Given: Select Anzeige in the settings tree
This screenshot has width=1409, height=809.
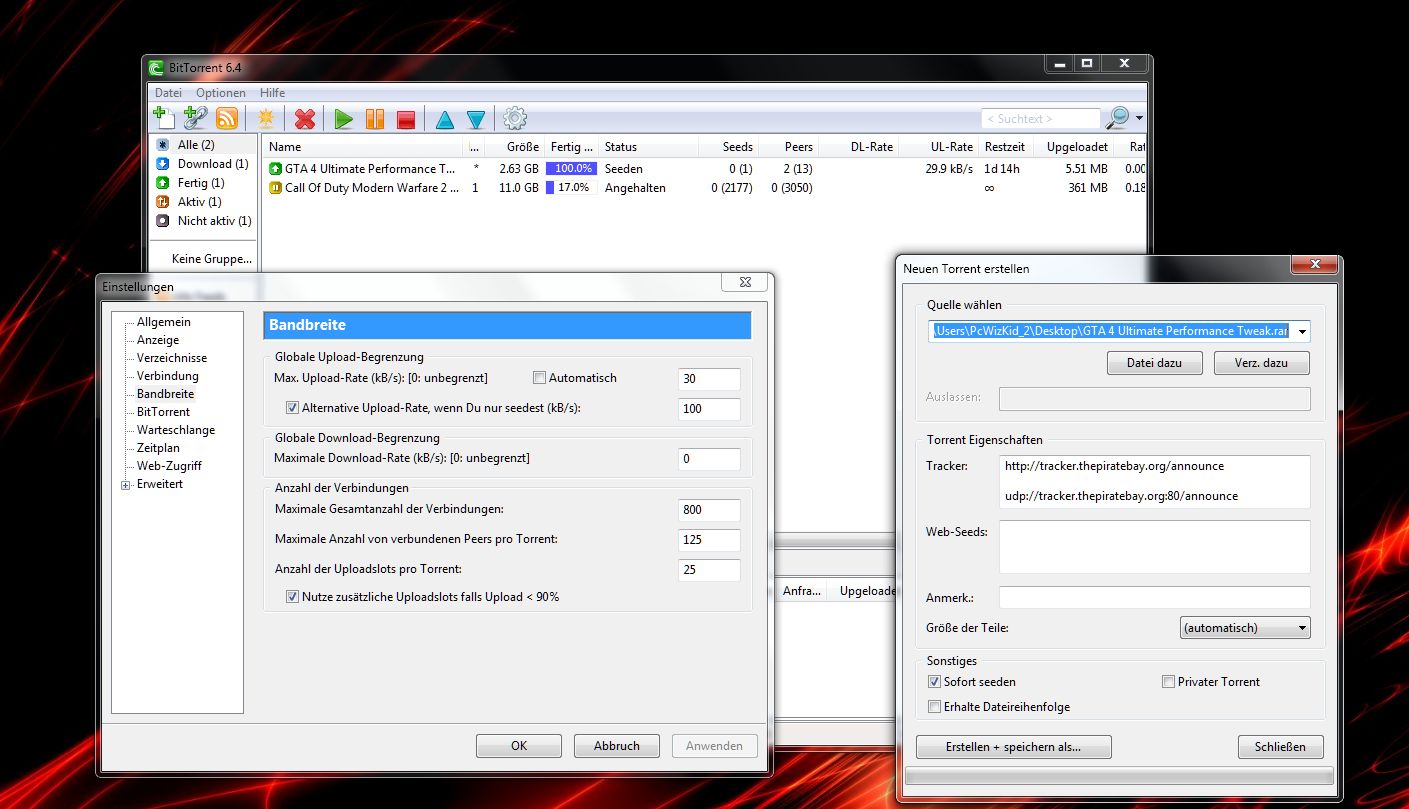Looking at the screenshot, I should [158, 340].
